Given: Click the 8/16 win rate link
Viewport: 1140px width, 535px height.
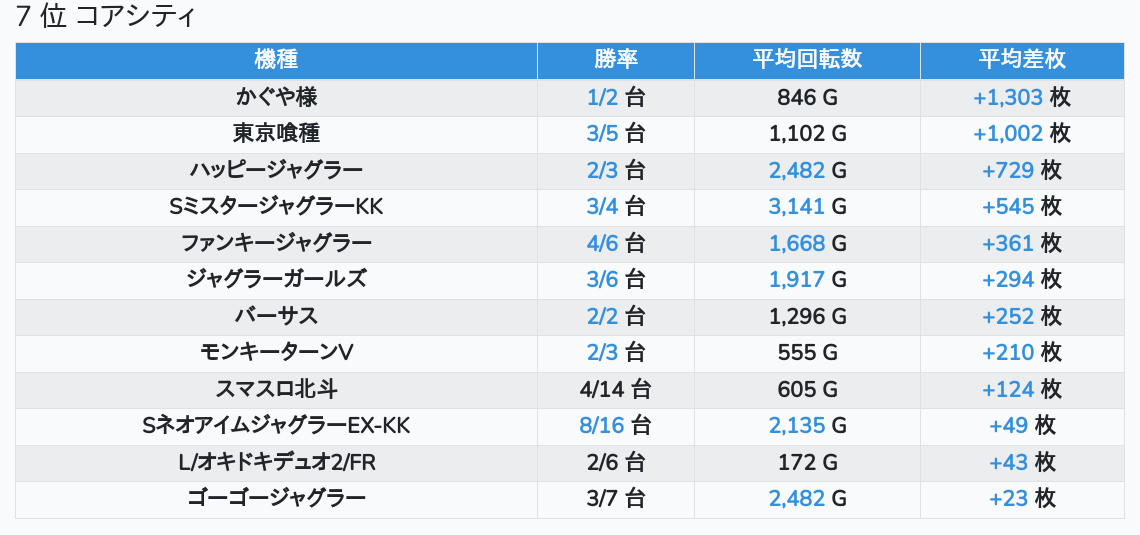Looking at the screenshot, I should 601,426.
